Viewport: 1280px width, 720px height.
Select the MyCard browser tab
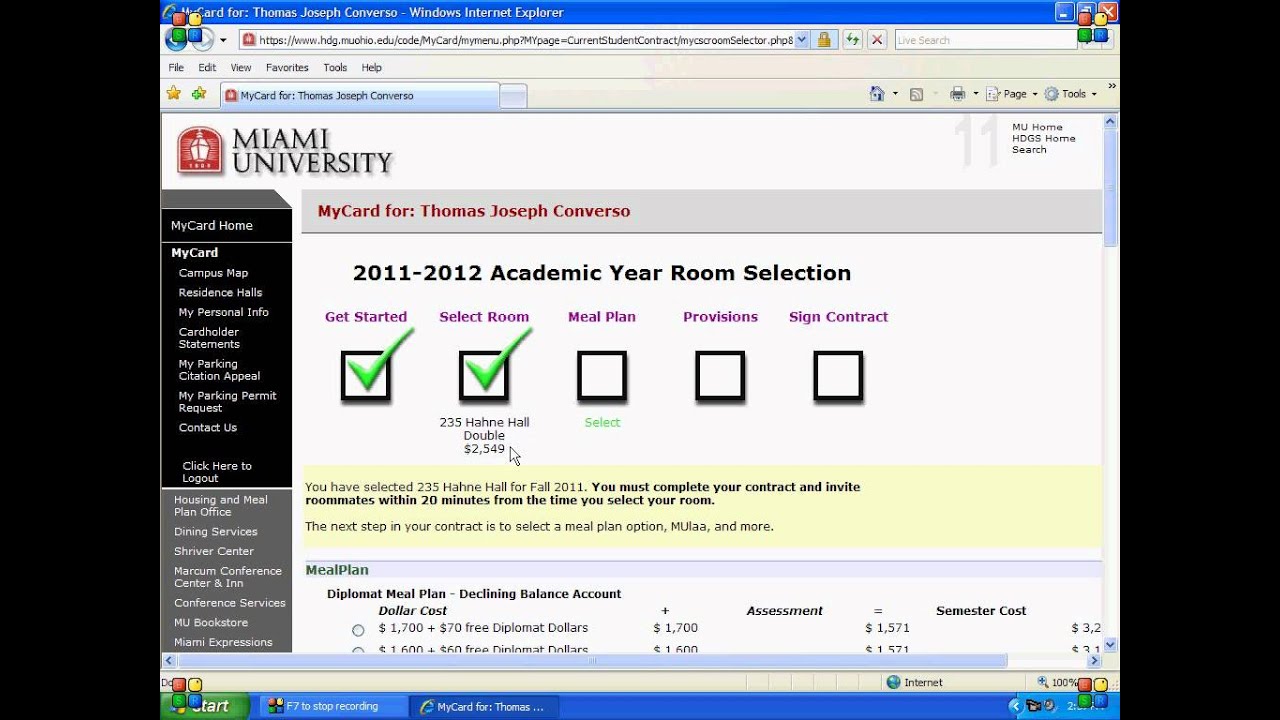coord(360,96)
